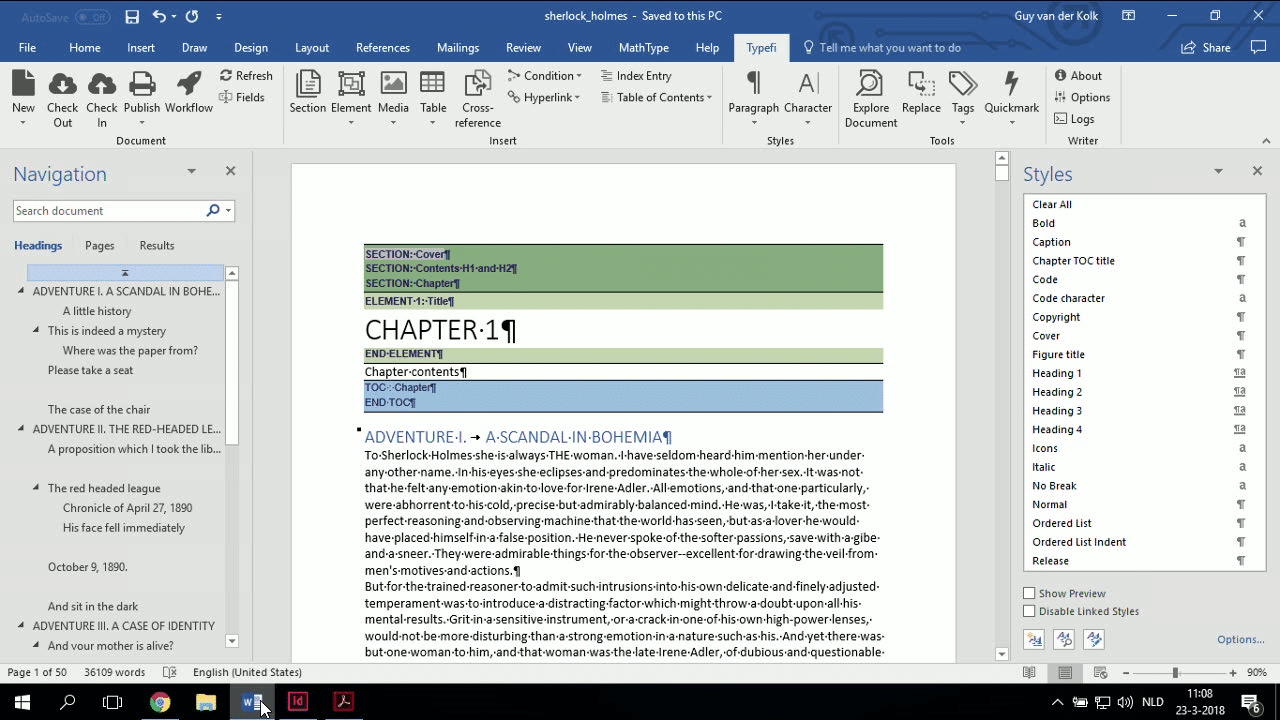Switch to the References ribbon tab
The width and height of the screenshot is (1280, 720).
[383, 48]
